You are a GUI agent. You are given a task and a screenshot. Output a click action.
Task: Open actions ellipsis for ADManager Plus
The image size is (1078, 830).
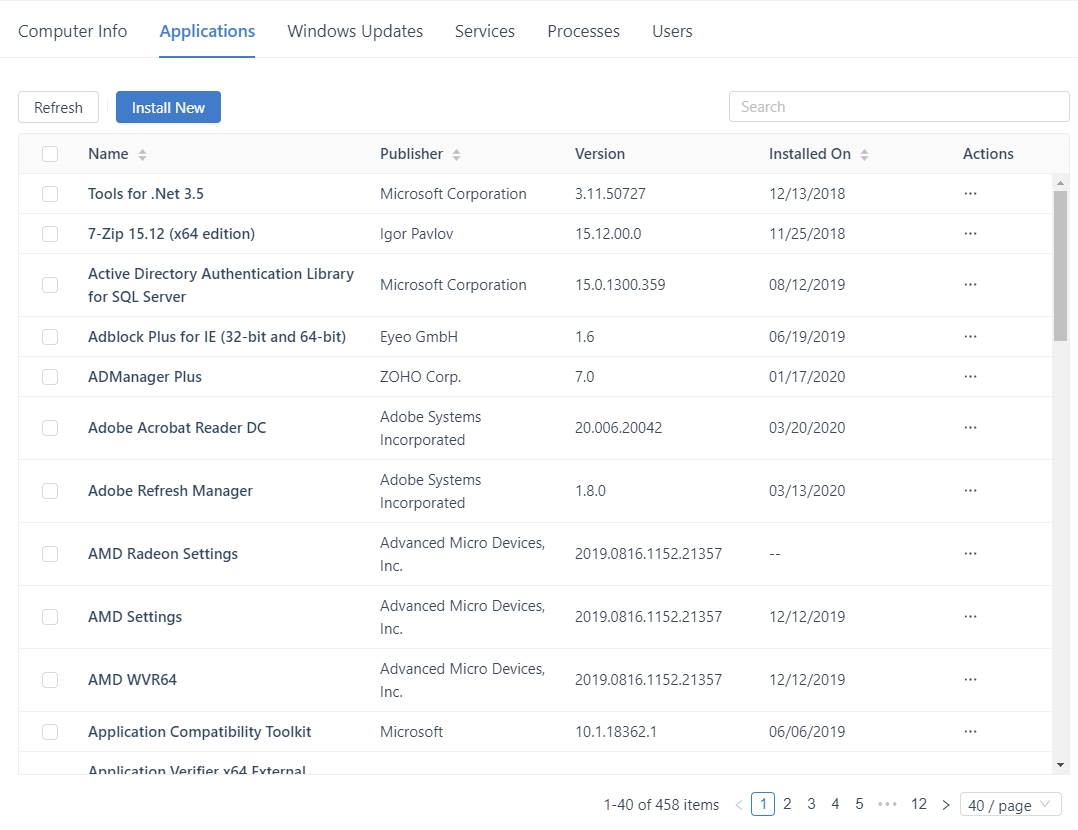(970, 377)
